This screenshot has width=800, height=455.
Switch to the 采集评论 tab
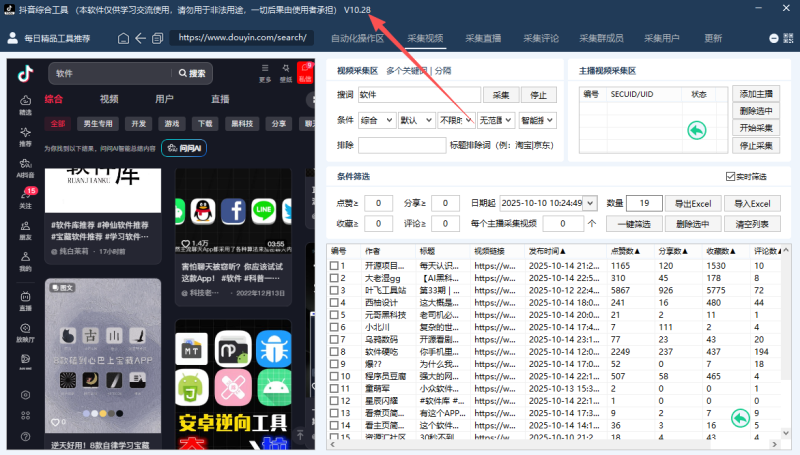[x=541, y=38]
